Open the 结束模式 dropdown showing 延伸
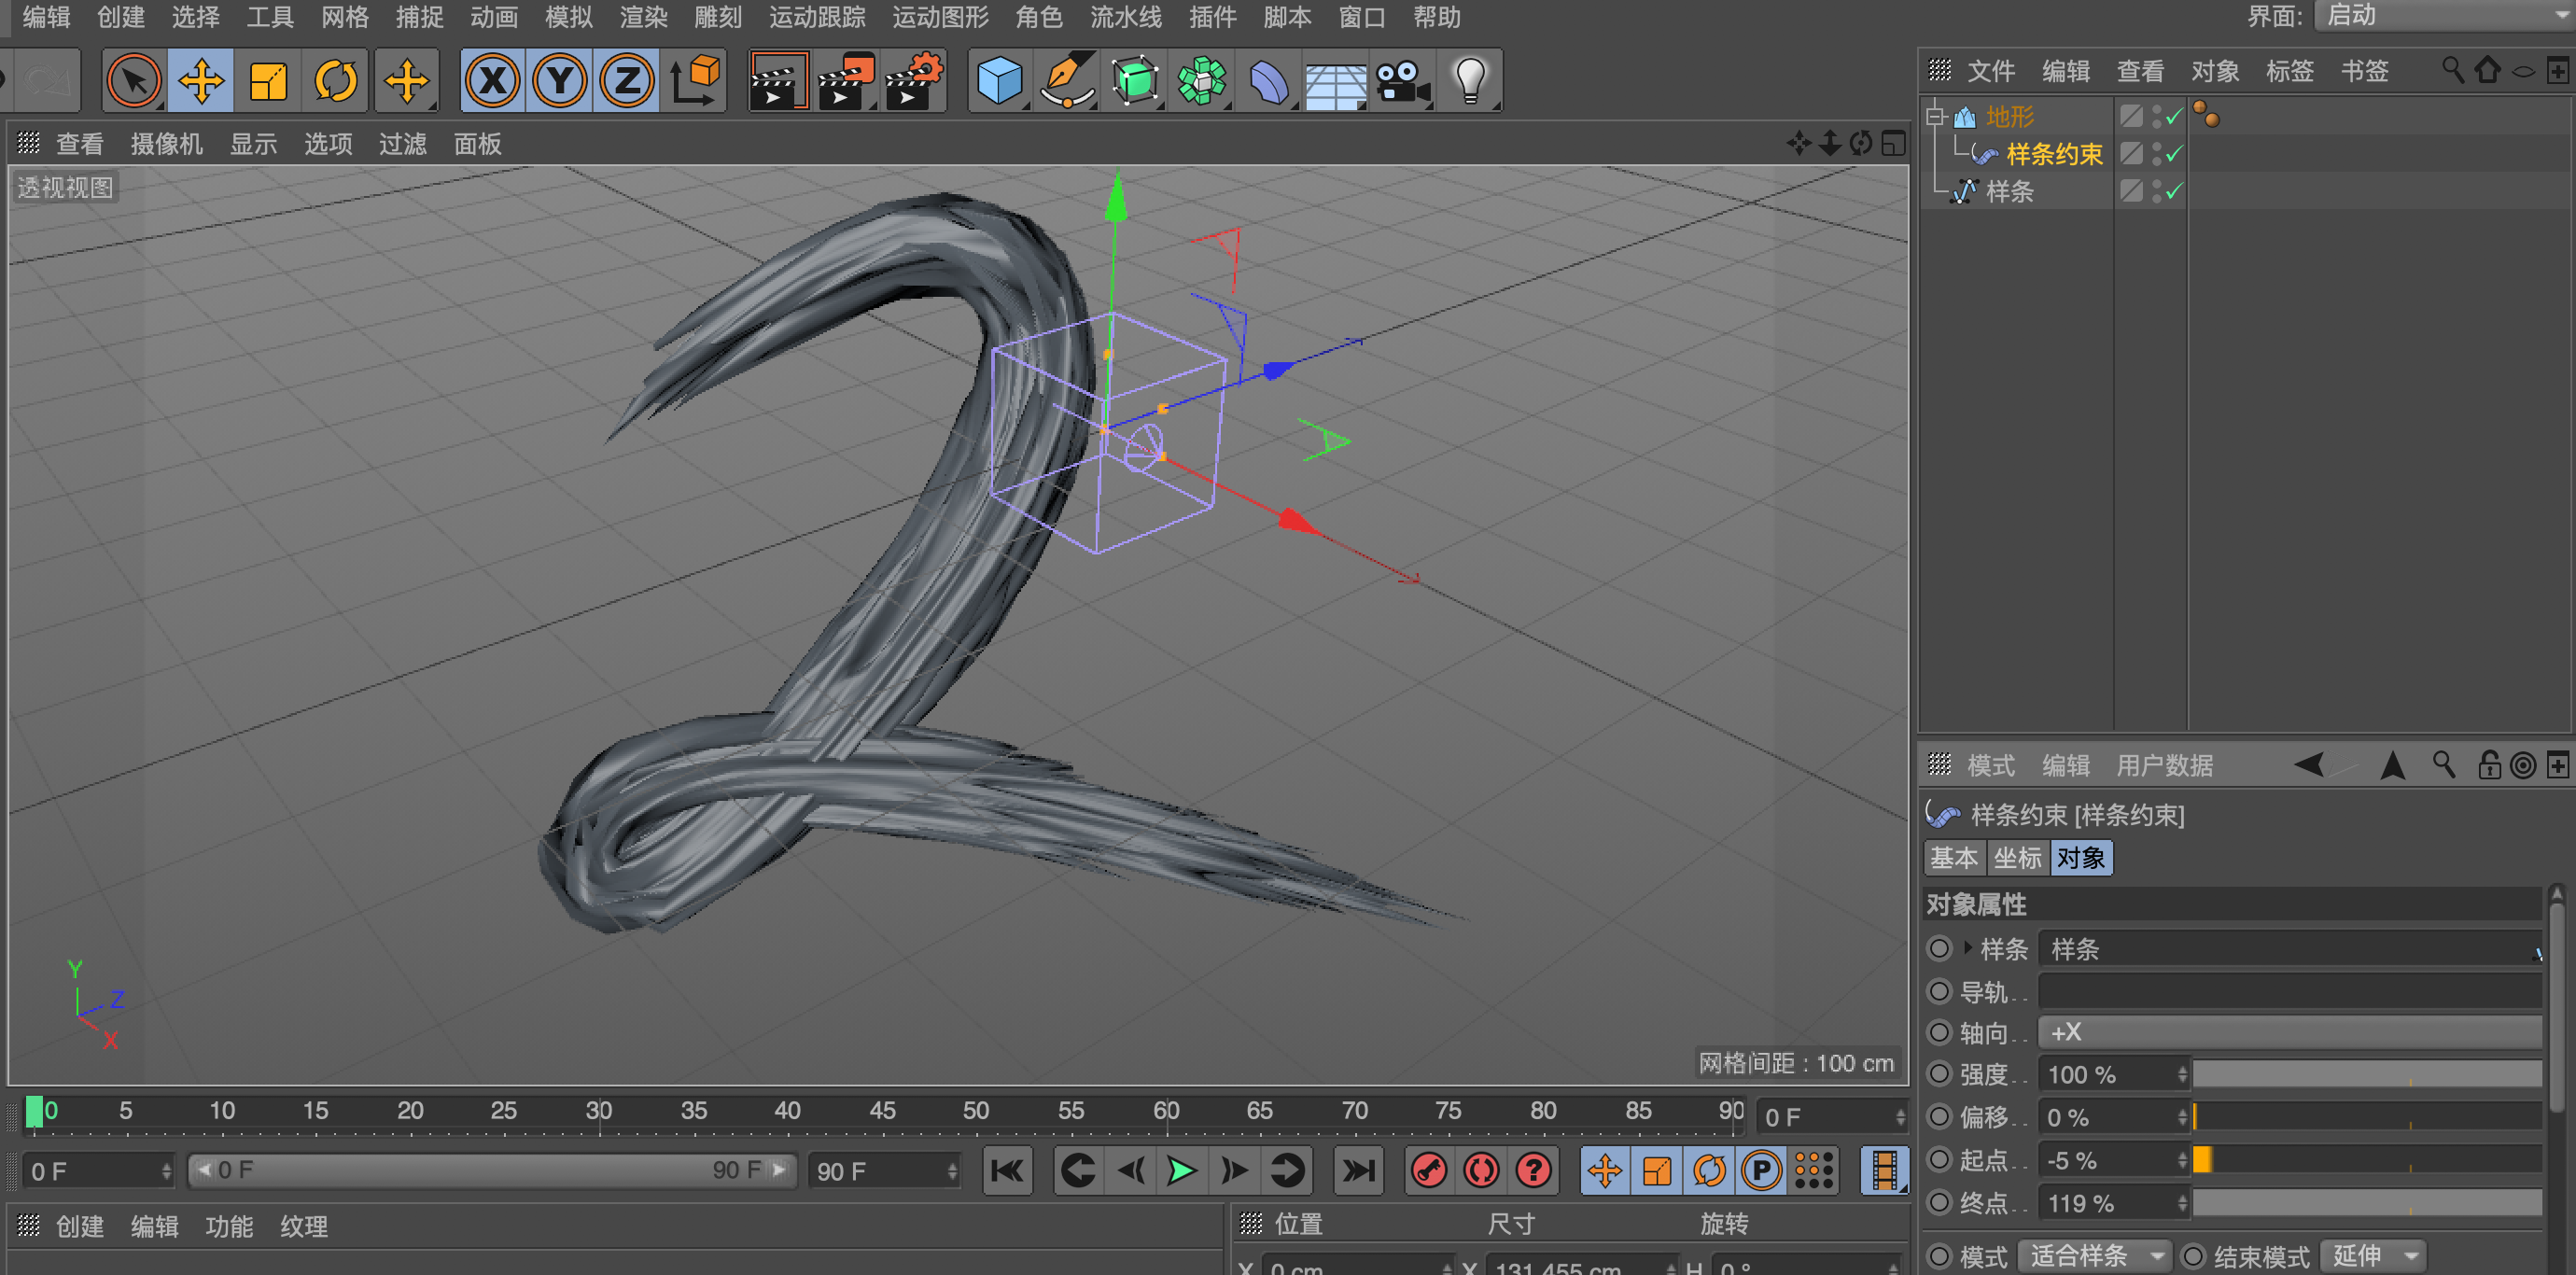Image resolution: width=2576 pixels, height=1275 pixels. [2374, 1256]
